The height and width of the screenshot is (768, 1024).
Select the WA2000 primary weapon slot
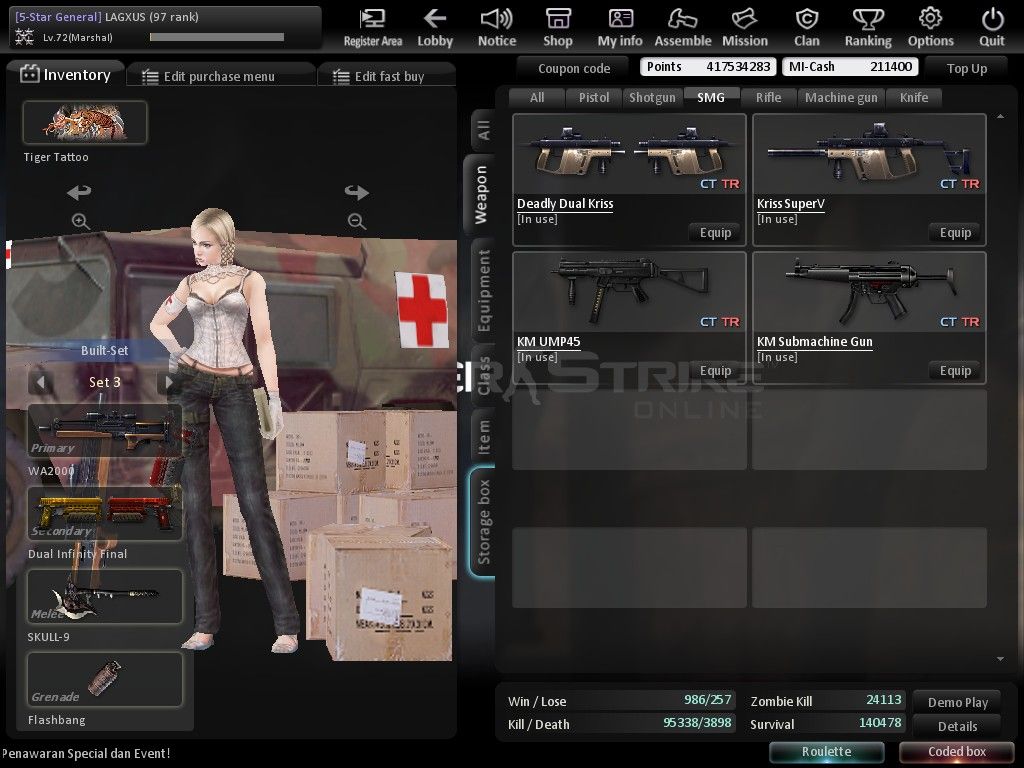point(104,430)
